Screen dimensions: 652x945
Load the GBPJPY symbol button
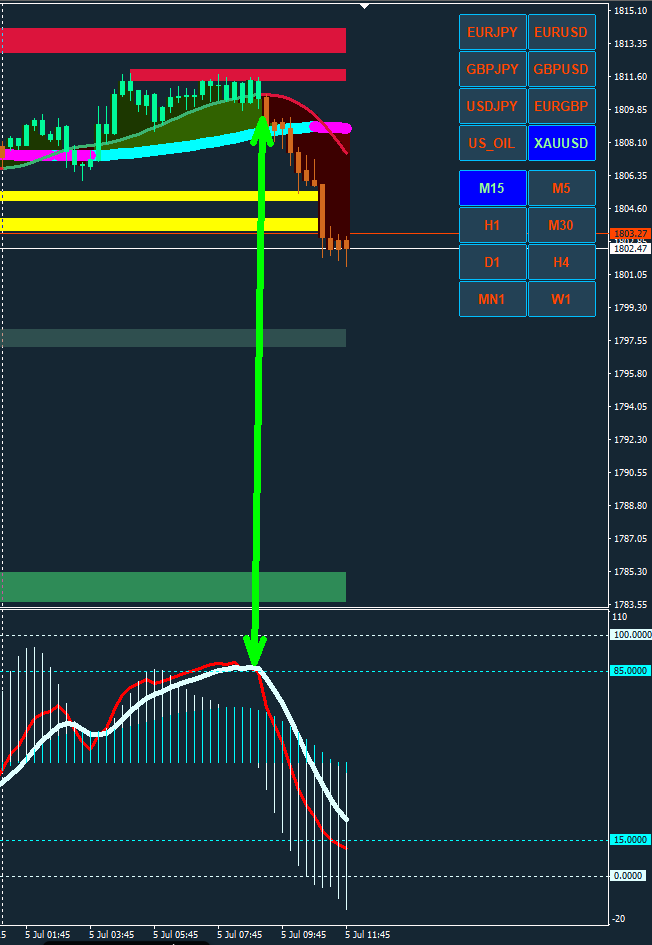(x=492, y=69)
